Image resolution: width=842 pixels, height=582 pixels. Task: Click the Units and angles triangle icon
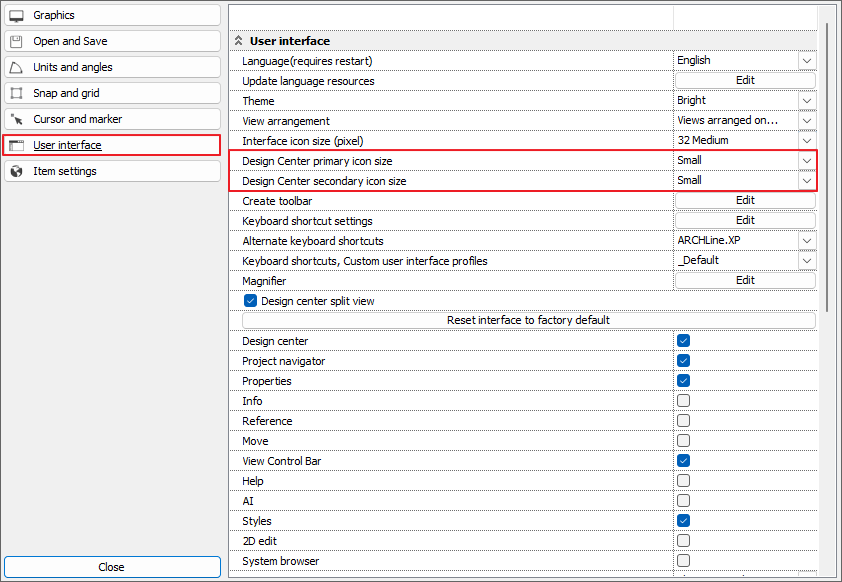(x=17, y=68)
